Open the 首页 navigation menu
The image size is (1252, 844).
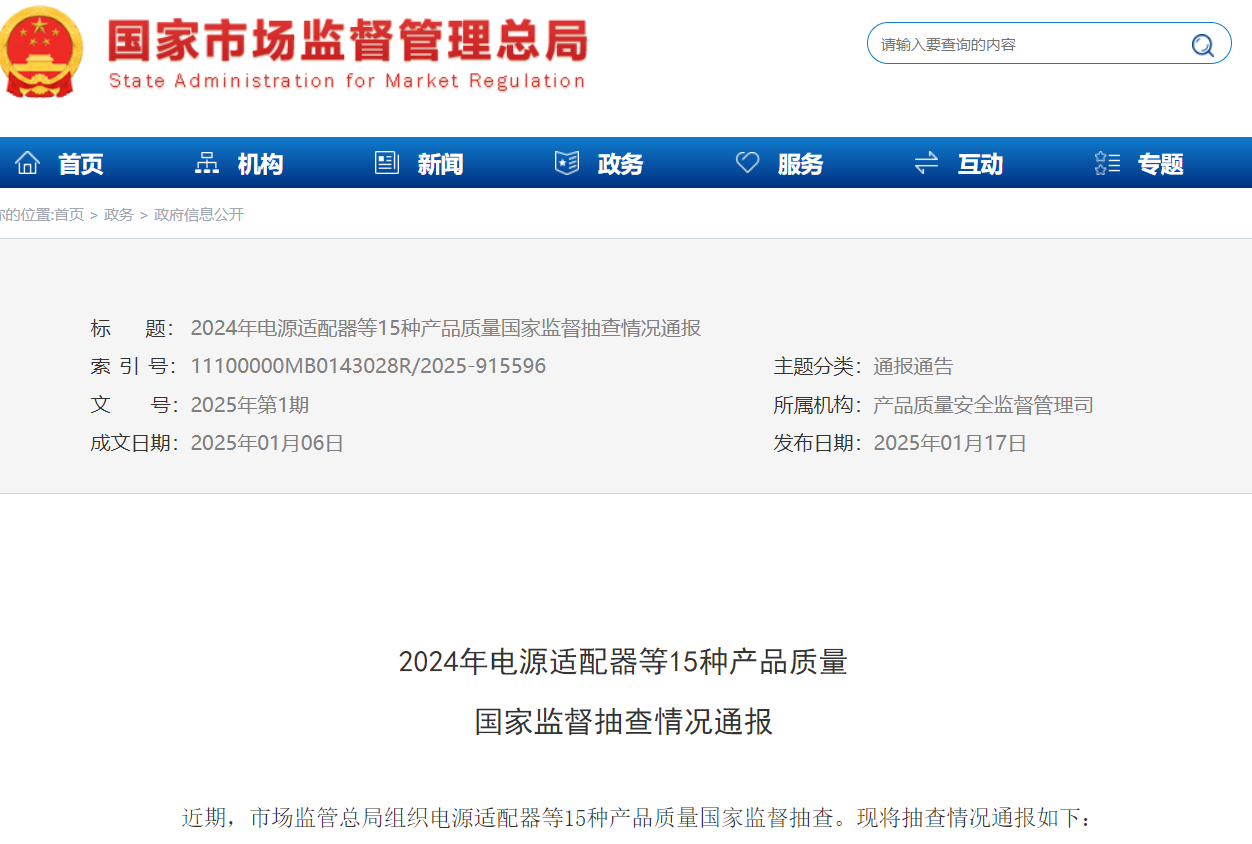(81, 164)
